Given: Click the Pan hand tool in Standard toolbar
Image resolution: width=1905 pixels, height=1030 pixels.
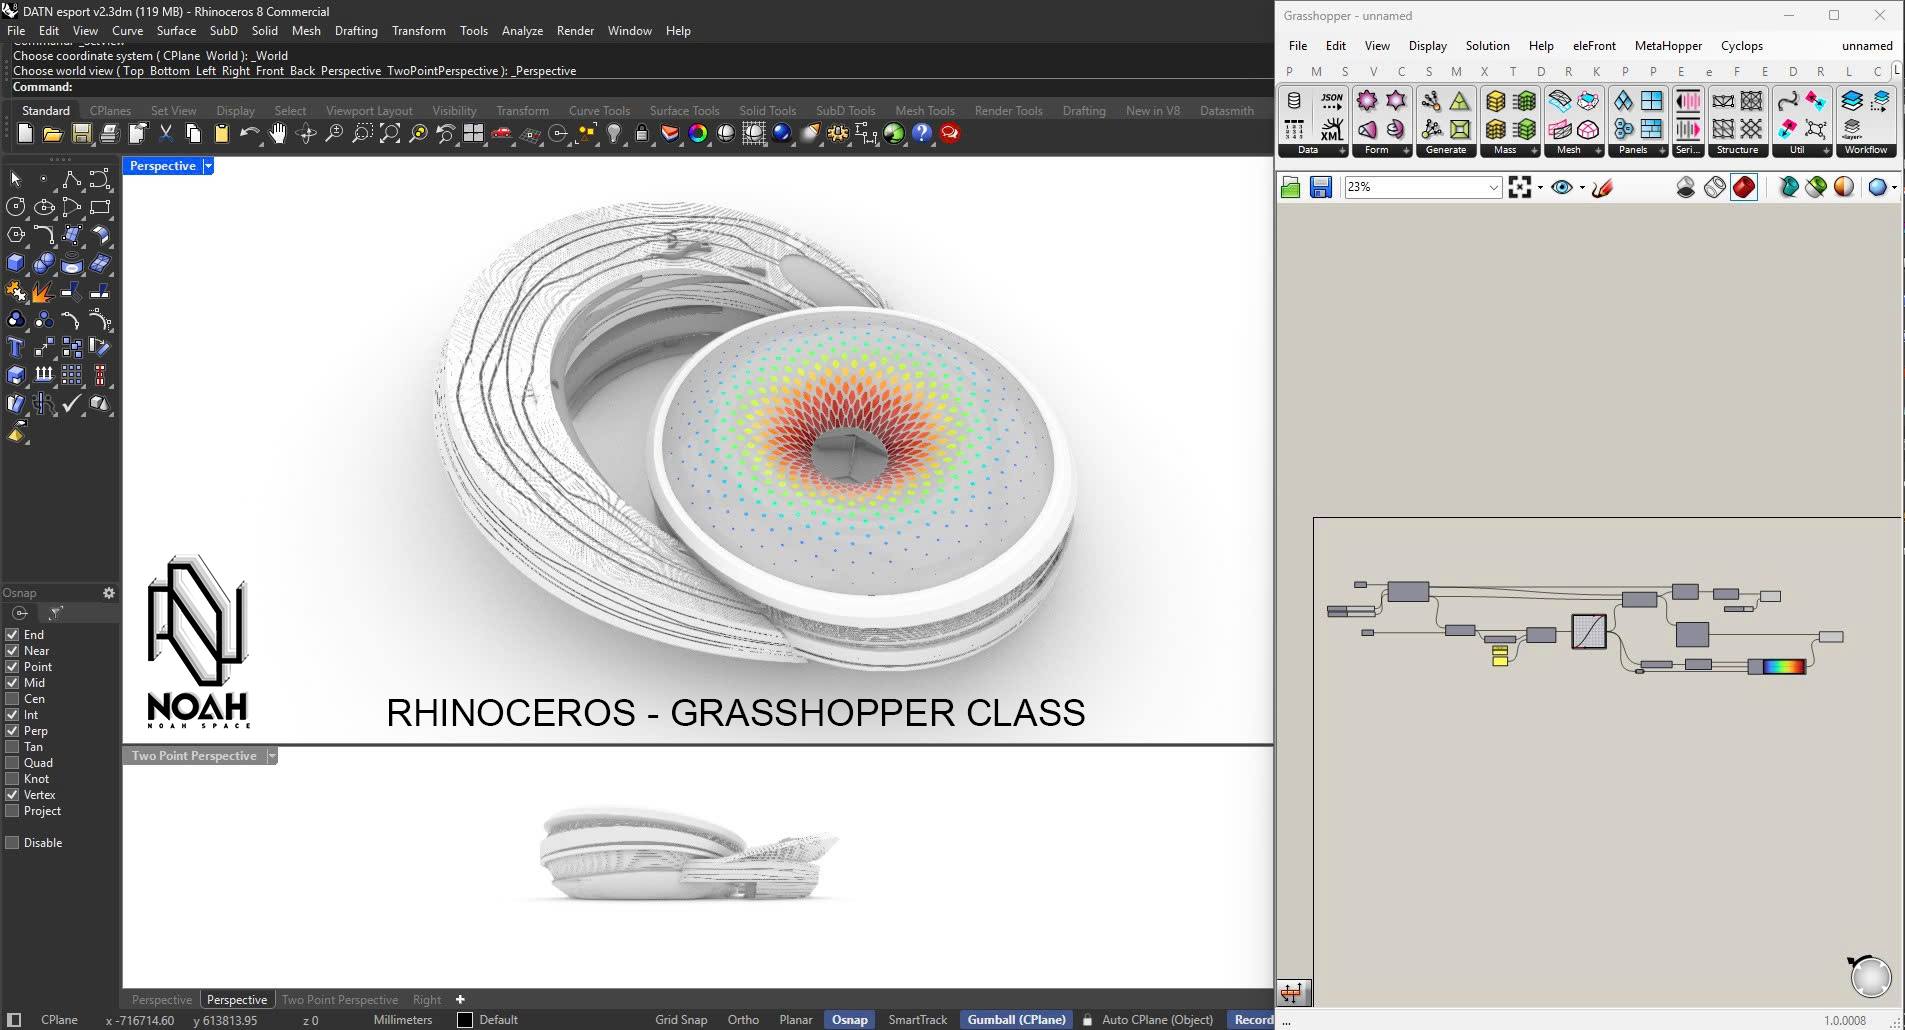Looking at the screenshot, I should coord(278,133).
